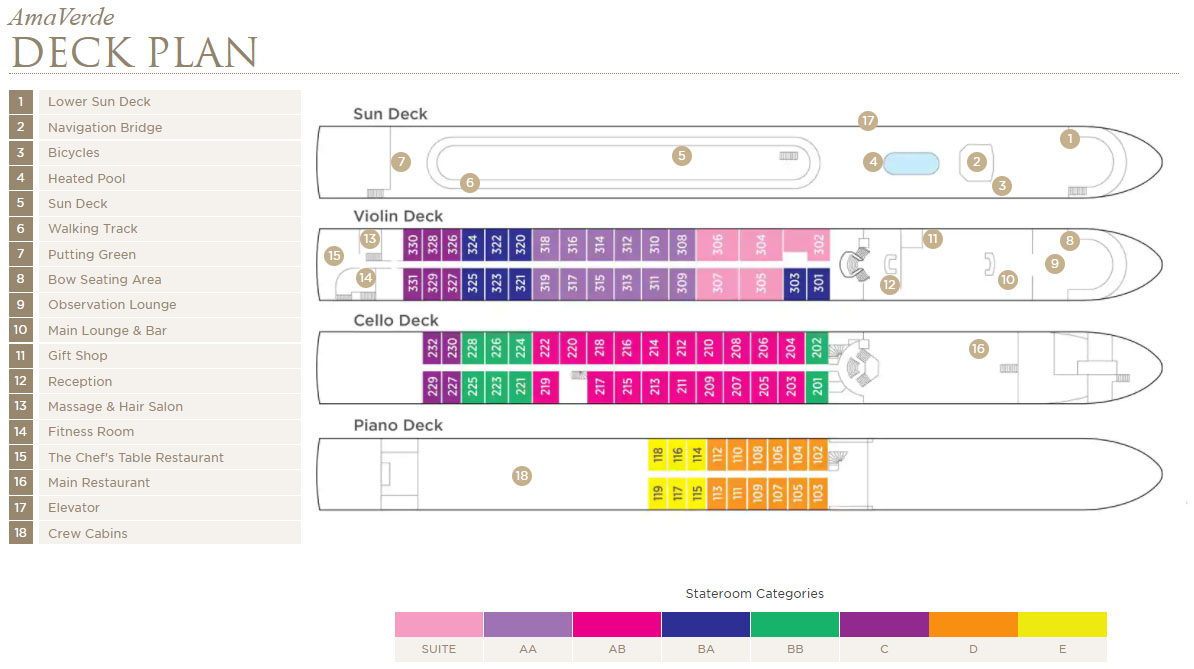Select the Crew Cabins legend row

155,534
